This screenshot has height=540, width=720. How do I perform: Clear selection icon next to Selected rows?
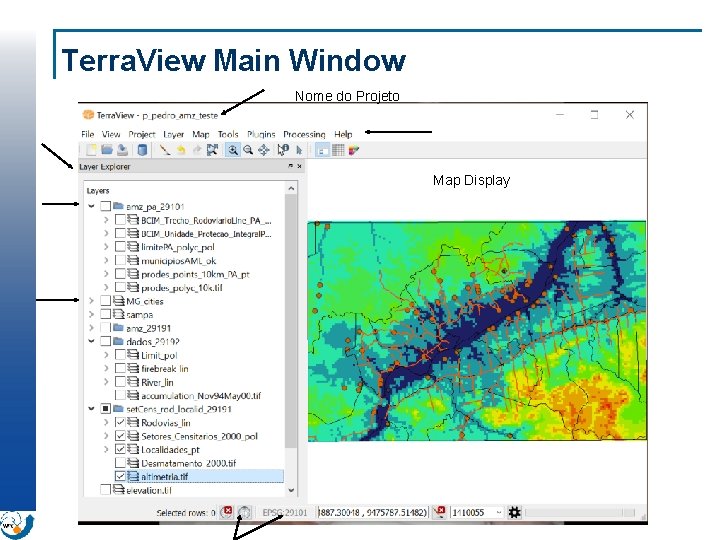pos(227,512)
